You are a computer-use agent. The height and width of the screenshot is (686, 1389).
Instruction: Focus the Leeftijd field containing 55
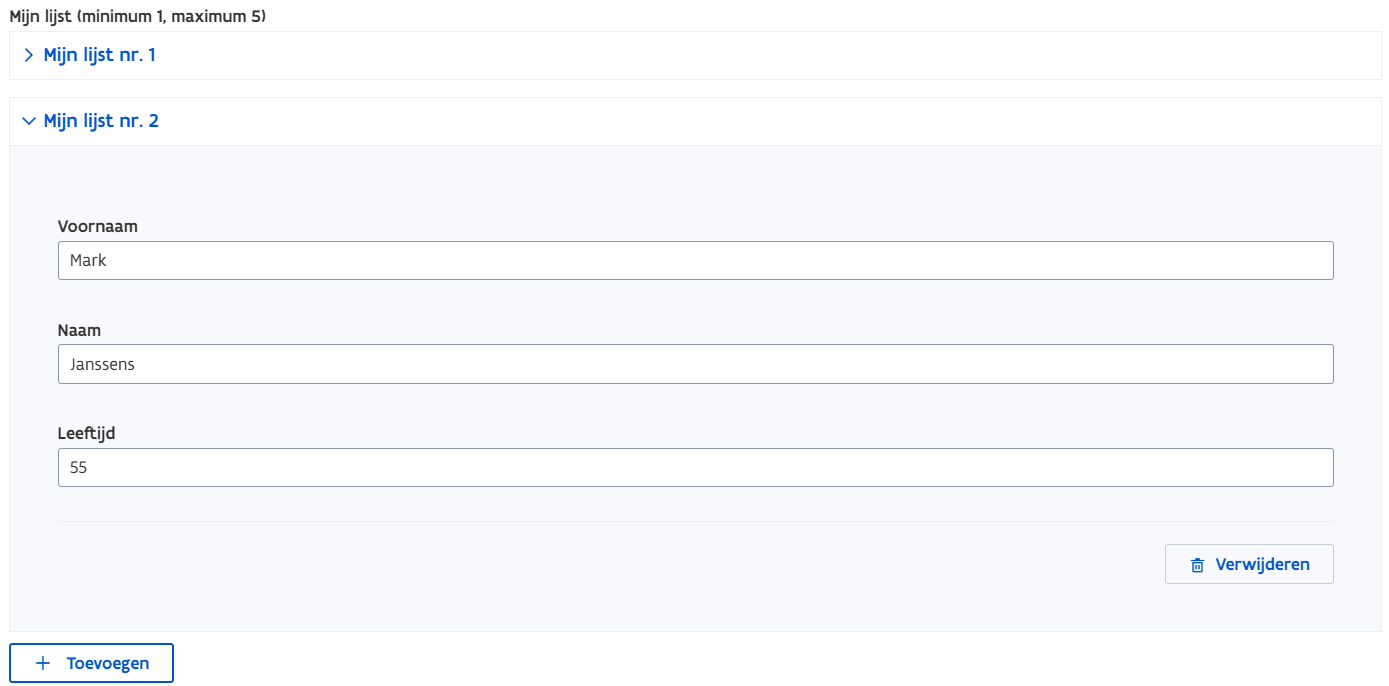[x=695, y=468]
